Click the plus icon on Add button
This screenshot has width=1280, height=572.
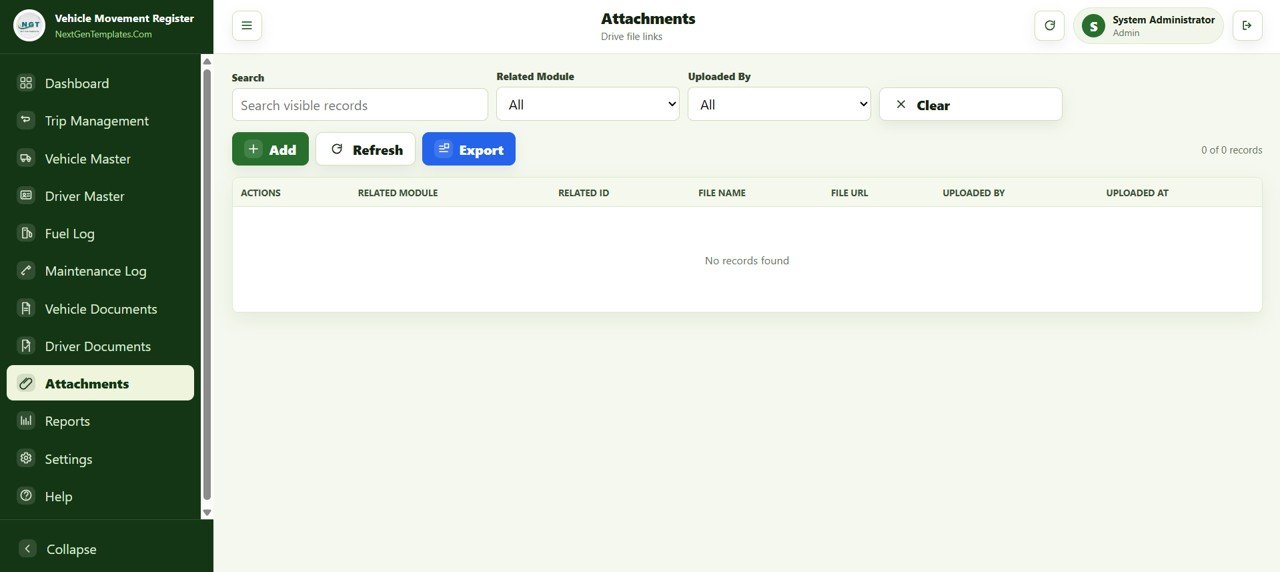(x=253, y=149)
